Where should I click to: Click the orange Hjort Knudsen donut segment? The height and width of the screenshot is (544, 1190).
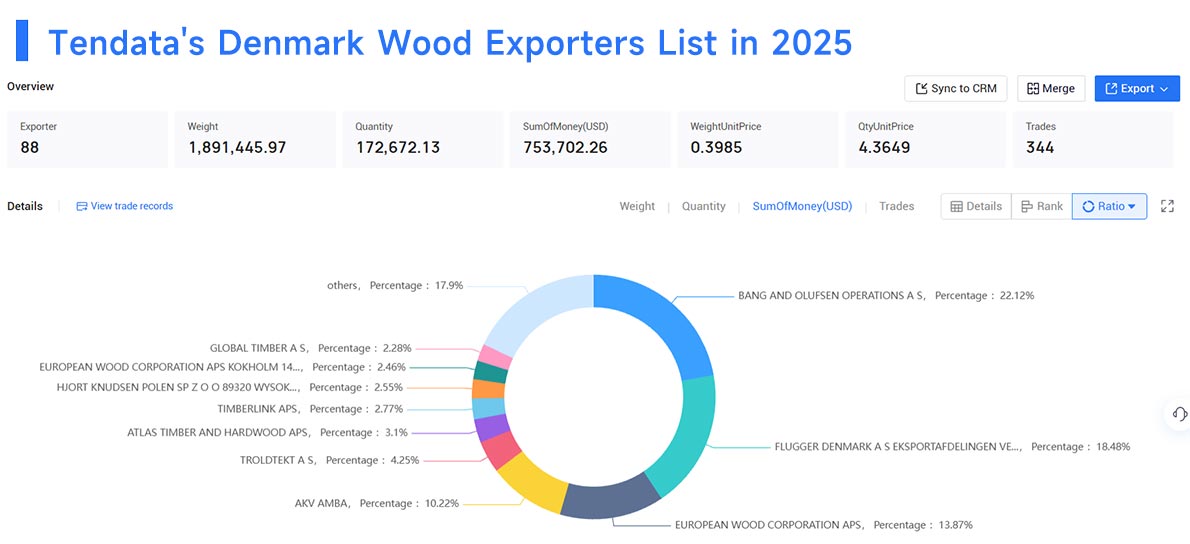pyautogui.click(x=486, y=389)
